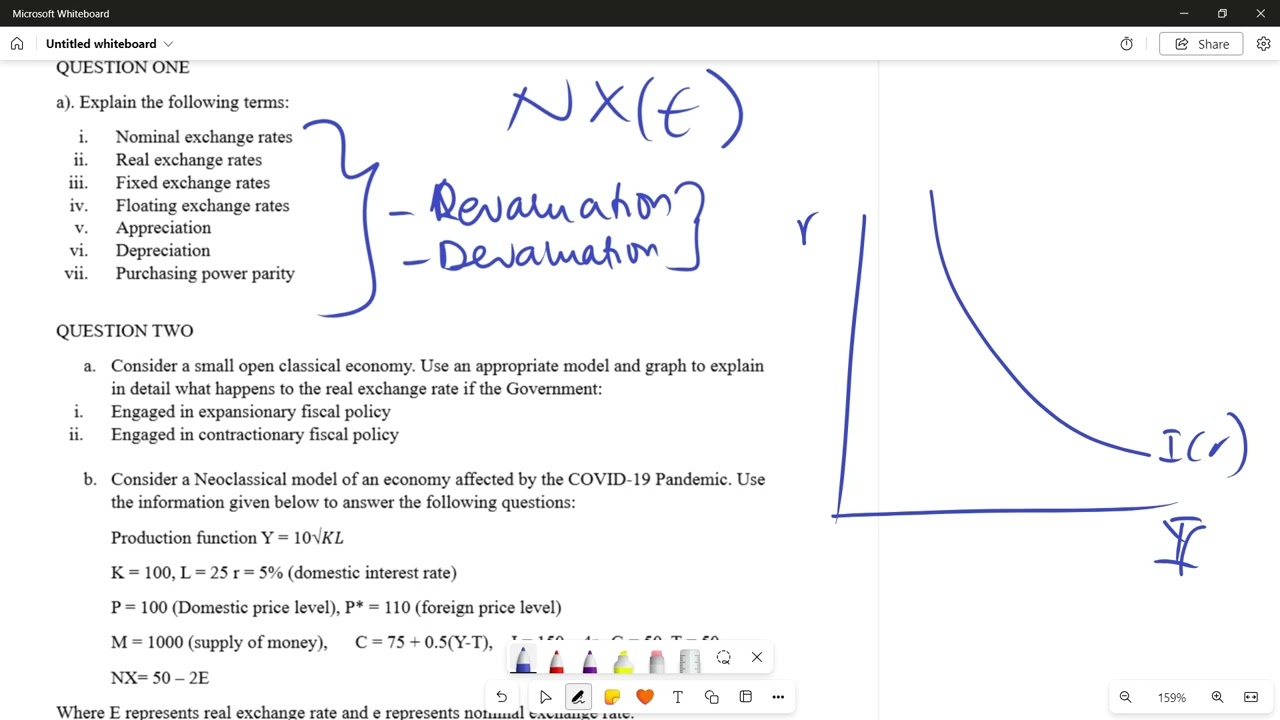This screenshot has height=720, width=1280.
Task: Open the templates panel
Action: tap(745, 697)
